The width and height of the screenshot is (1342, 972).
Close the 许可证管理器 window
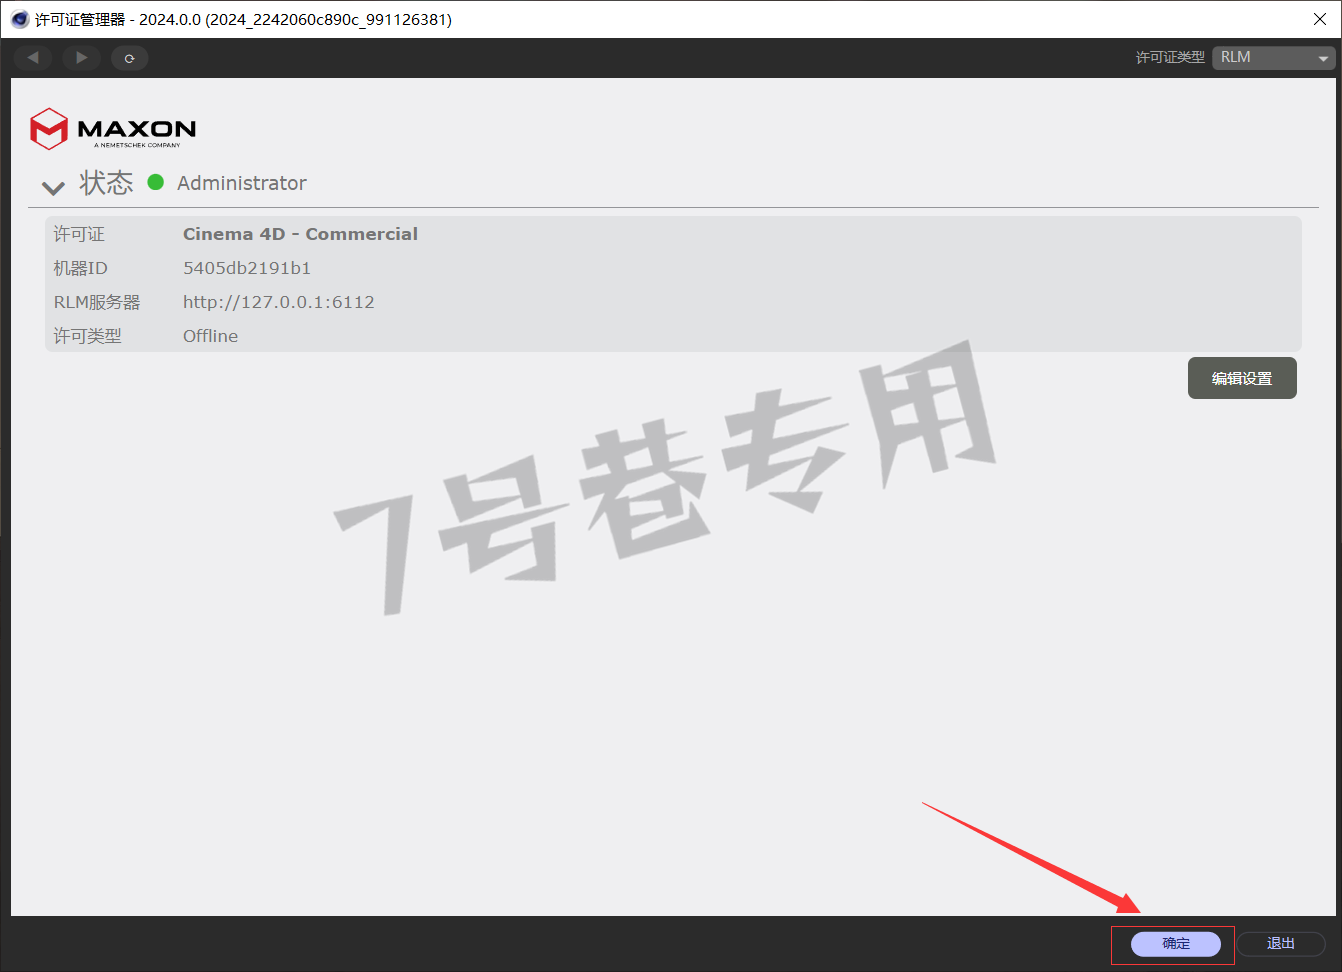(1320, 19)
